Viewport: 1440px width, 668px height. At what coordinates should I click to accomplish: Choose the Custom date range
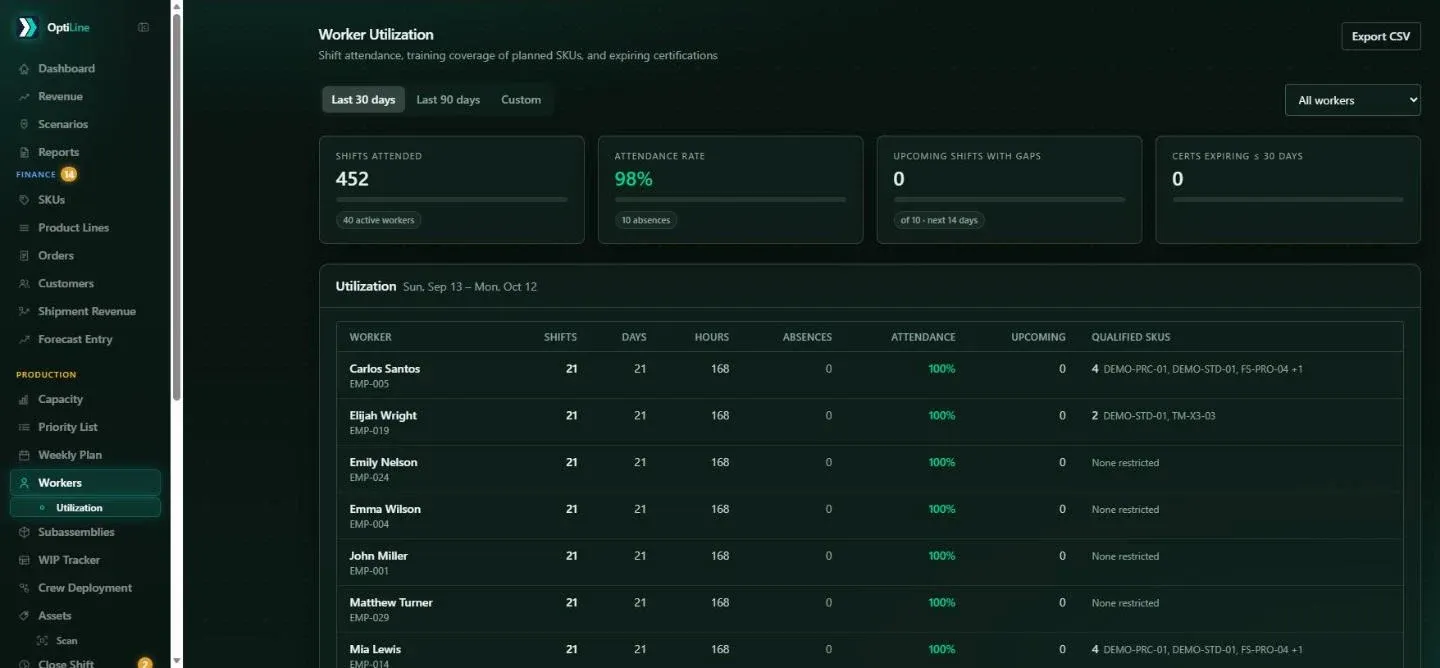point(521,100)
